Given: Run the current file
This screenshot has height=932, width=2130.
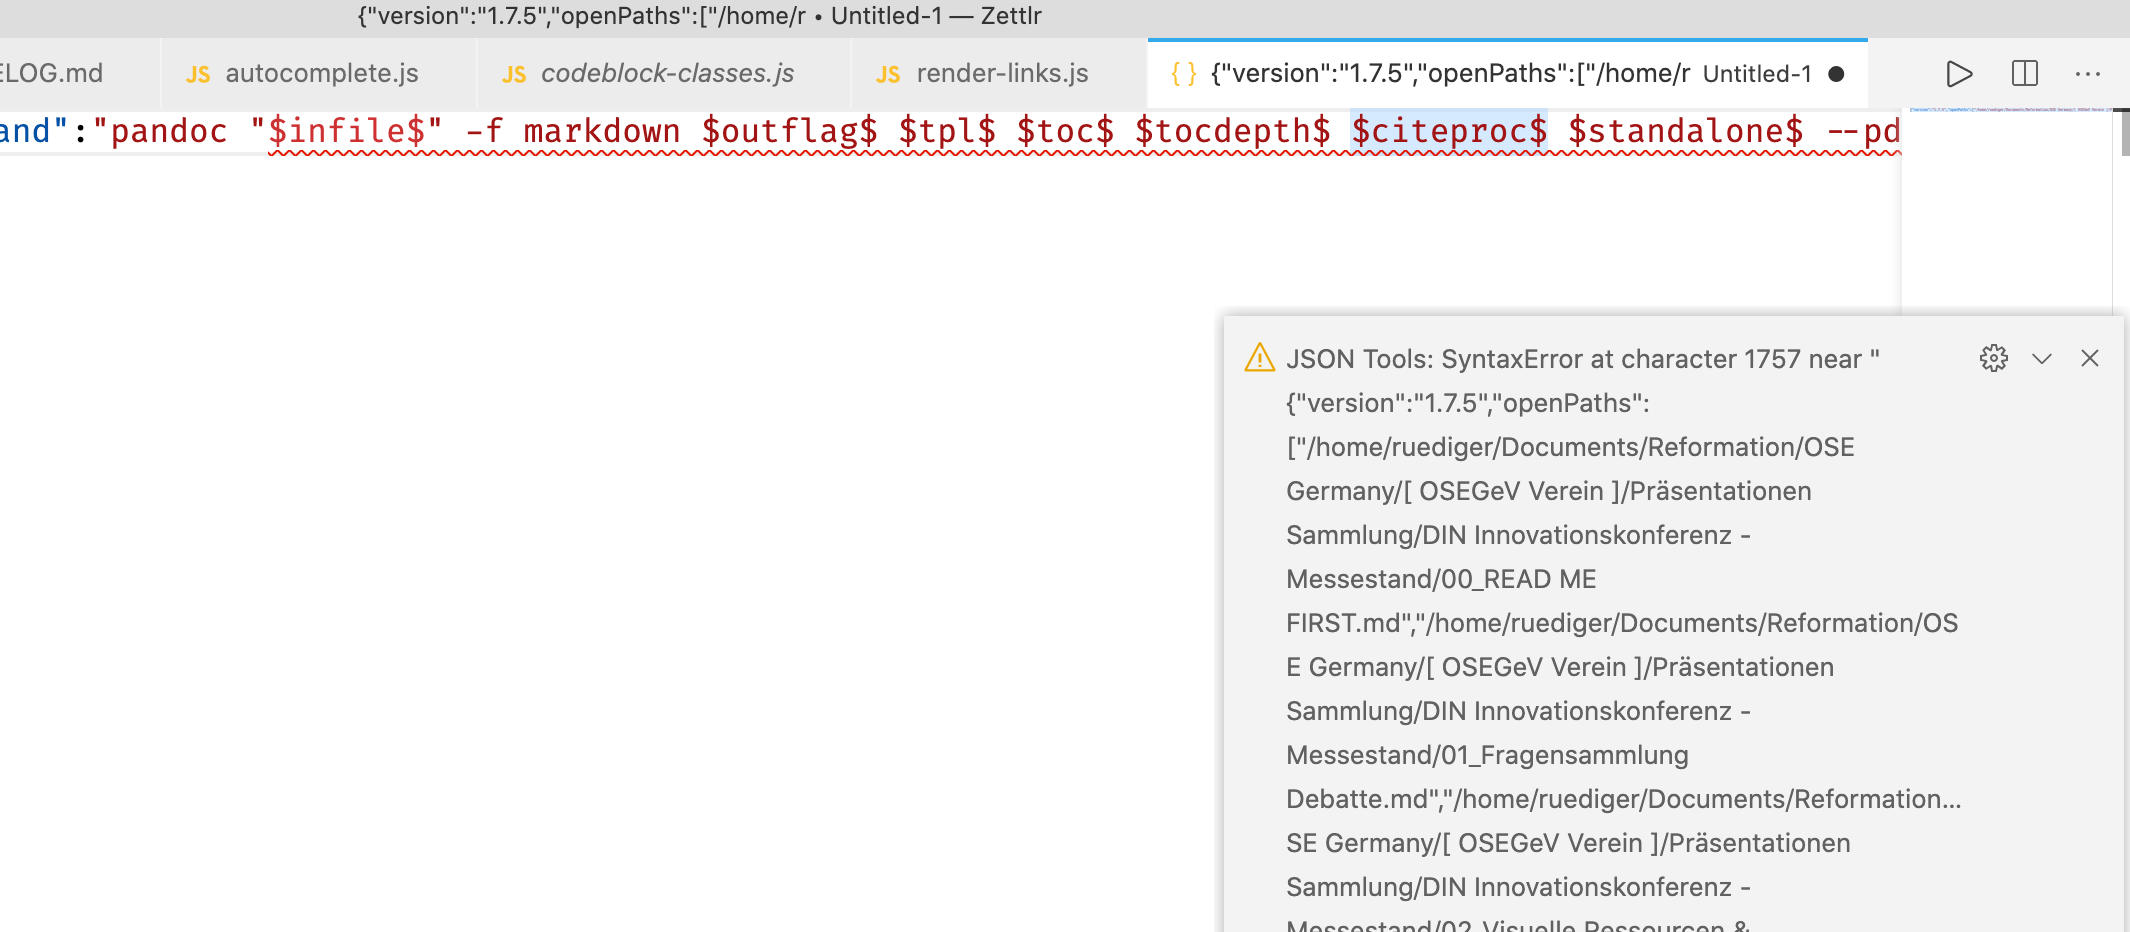Looking at the screenshot, I should tap(1958, 73).
